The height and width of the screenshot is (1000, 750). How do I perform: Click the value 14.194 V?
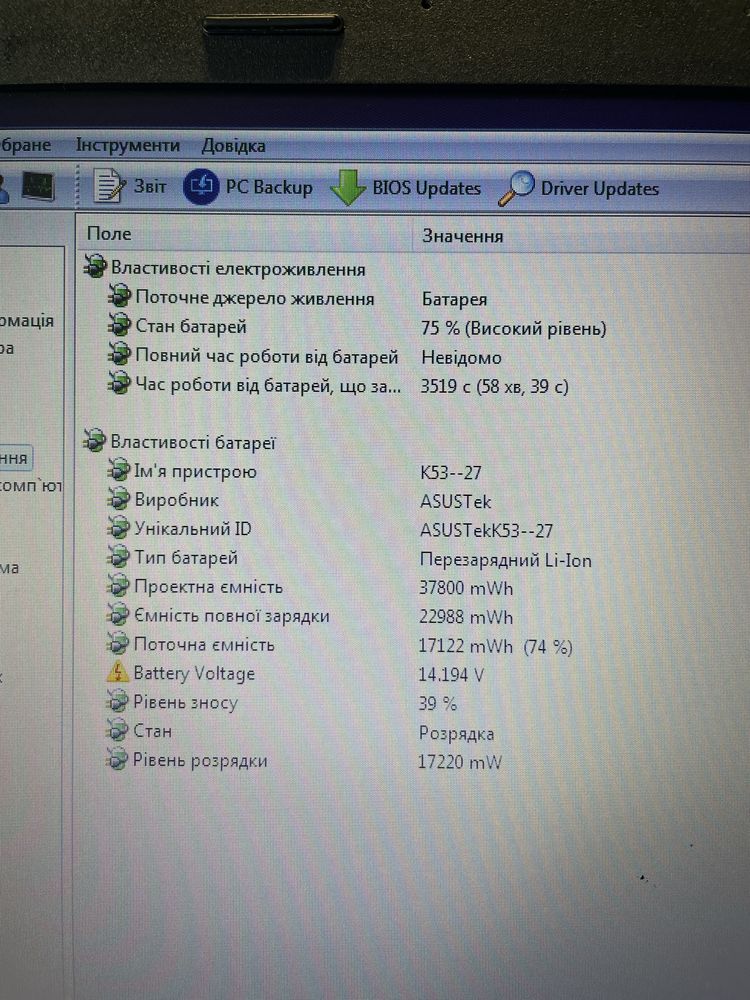click(x=451, y=675)
